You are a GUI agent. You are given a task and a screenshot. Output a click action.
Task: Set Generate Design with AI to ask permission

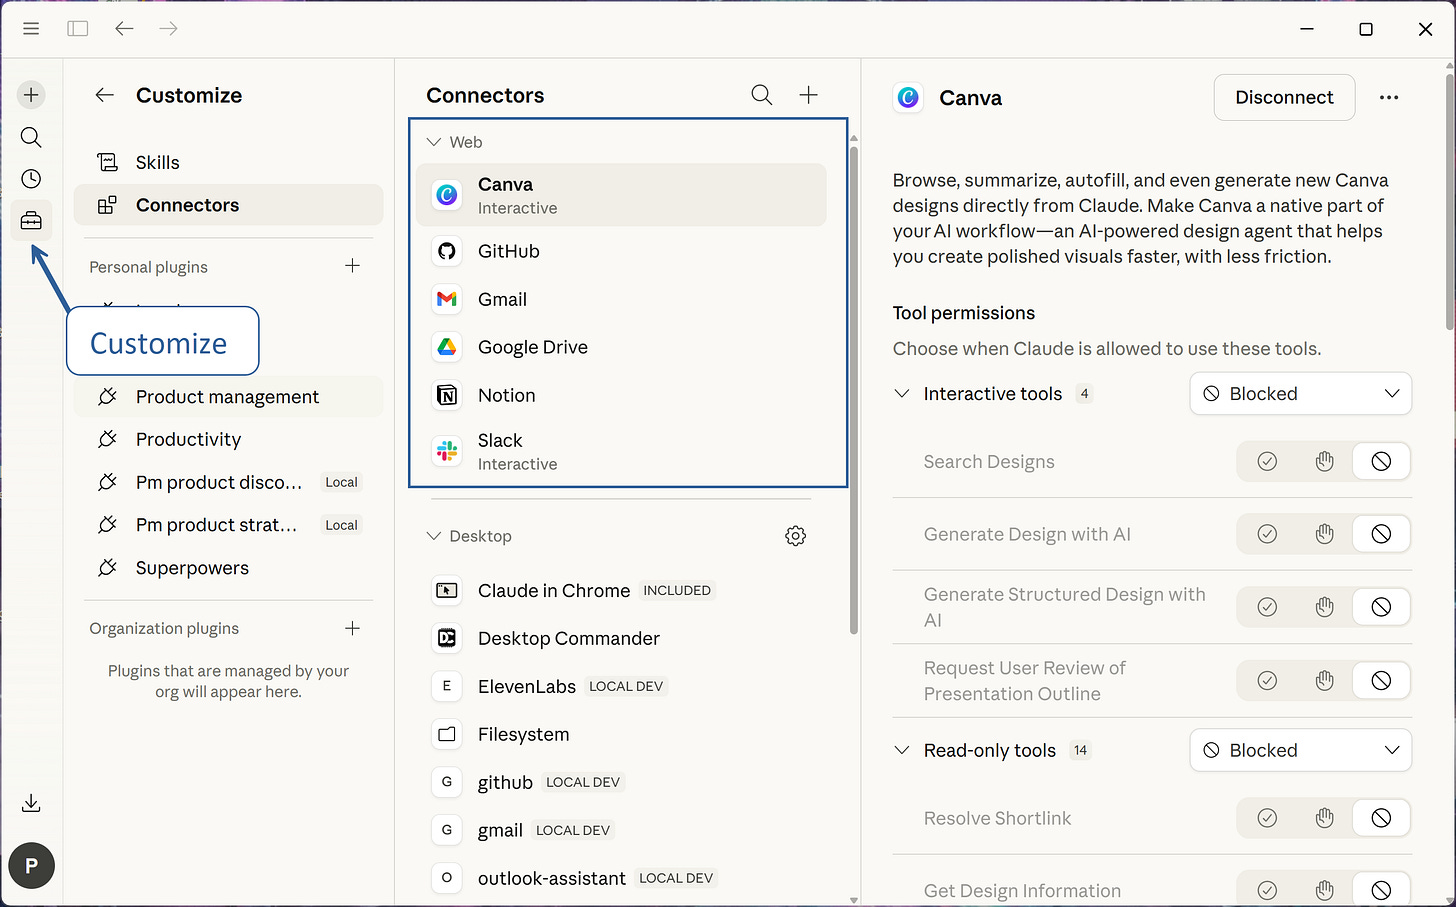[1324, 534]
